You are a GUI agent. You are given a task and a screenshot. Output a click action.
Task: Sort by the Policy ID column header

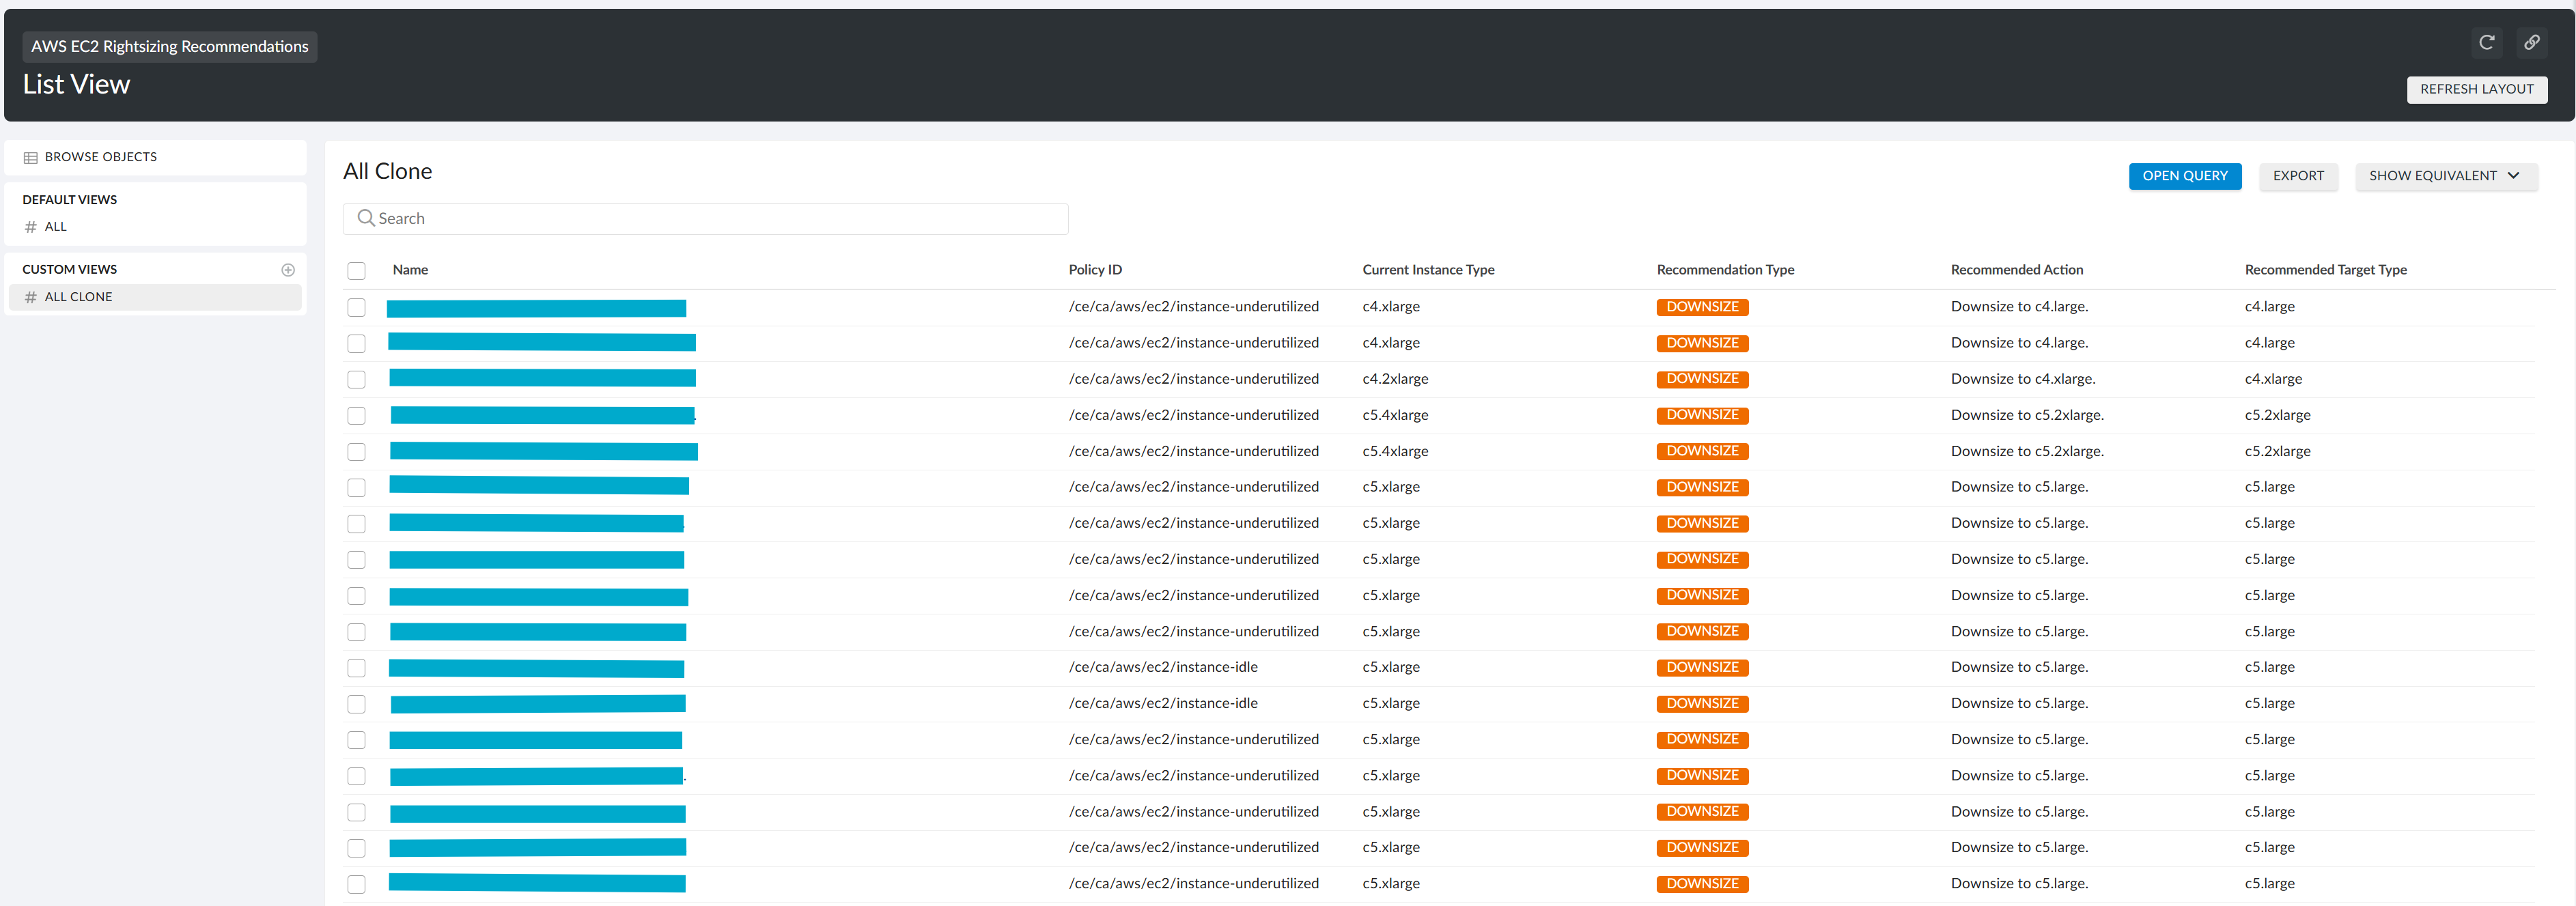(x=1095, y=270)
